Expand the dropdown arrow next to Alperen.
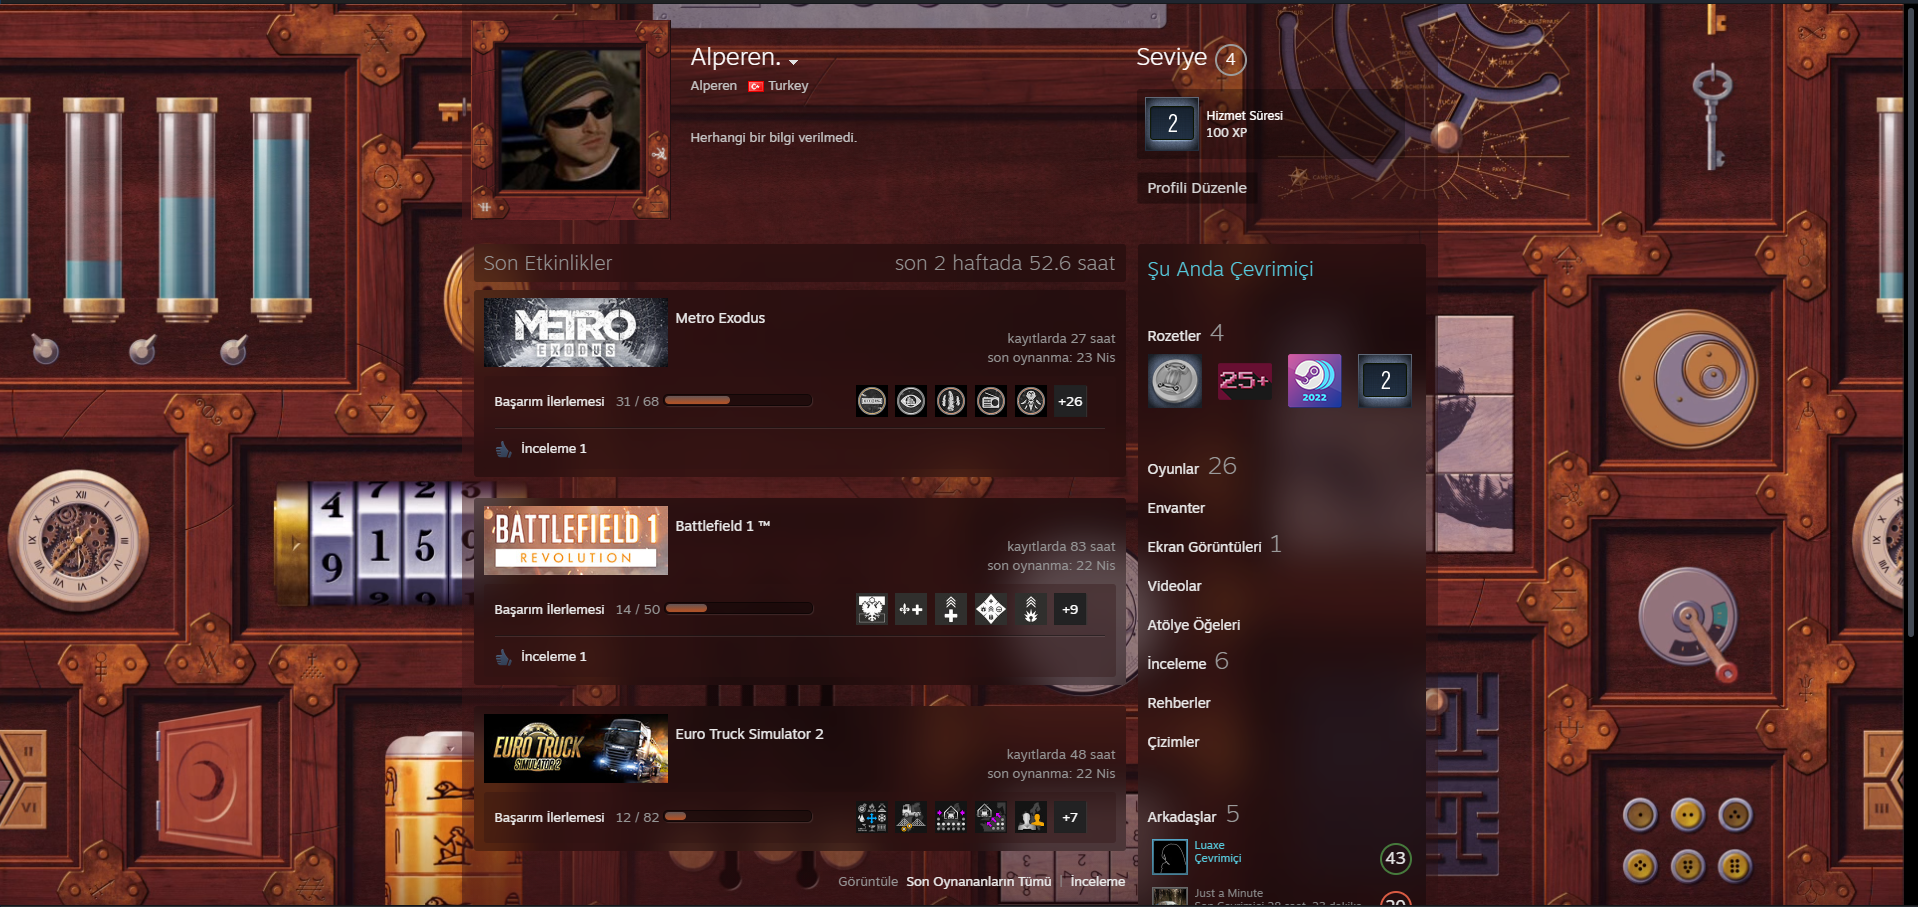Screen dimensions: 1918x907 click(793, 62)
